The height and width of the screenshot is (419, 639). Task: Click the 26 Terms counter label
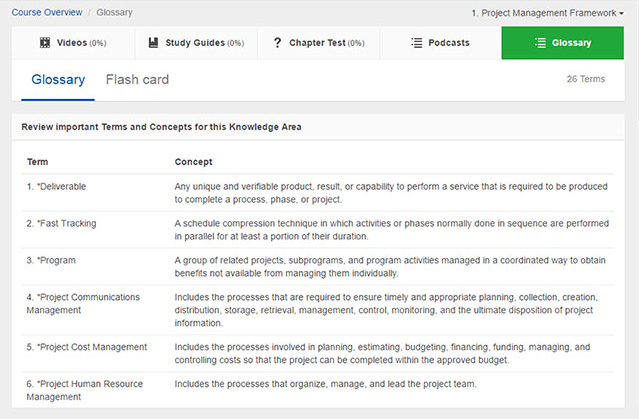[586, 79]
